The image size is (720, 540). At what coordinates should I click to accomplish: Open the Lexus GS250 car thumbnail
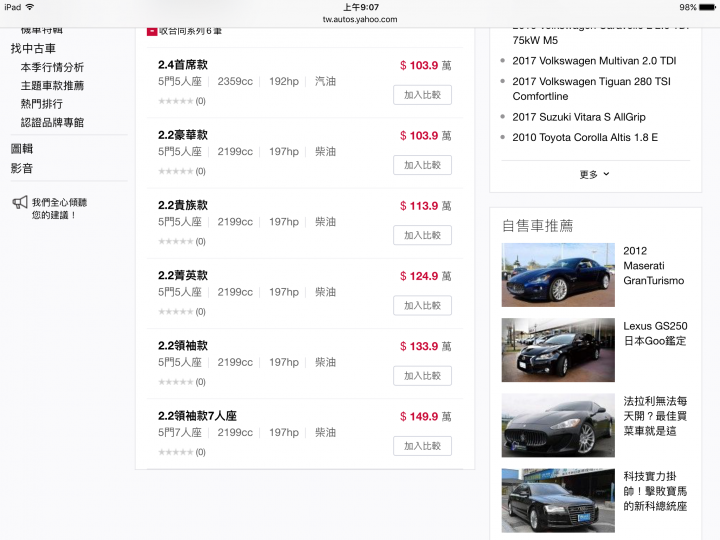click(x=558, y=350)
